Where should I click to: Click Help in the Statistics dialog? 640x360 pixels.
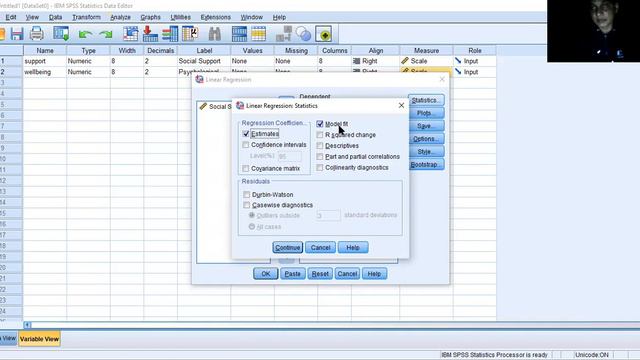pyautogui.click(x=353, y=247)
